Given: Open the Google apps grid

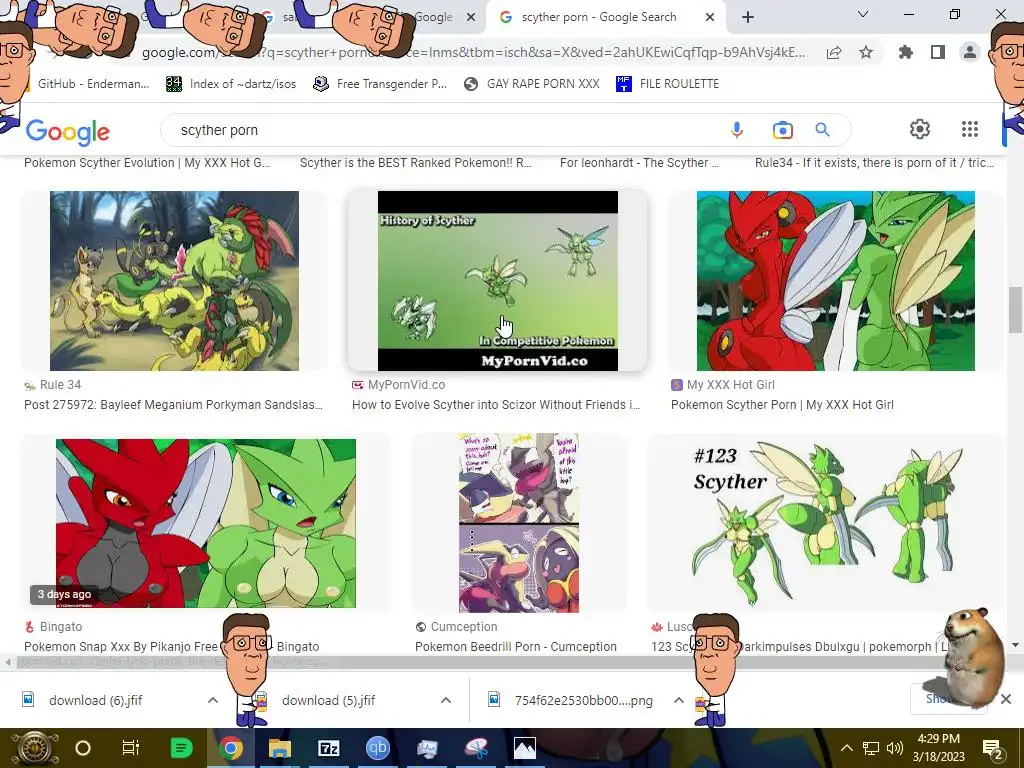Looking at the screenshot, I should pyautogui.click(x=970, y=129).
